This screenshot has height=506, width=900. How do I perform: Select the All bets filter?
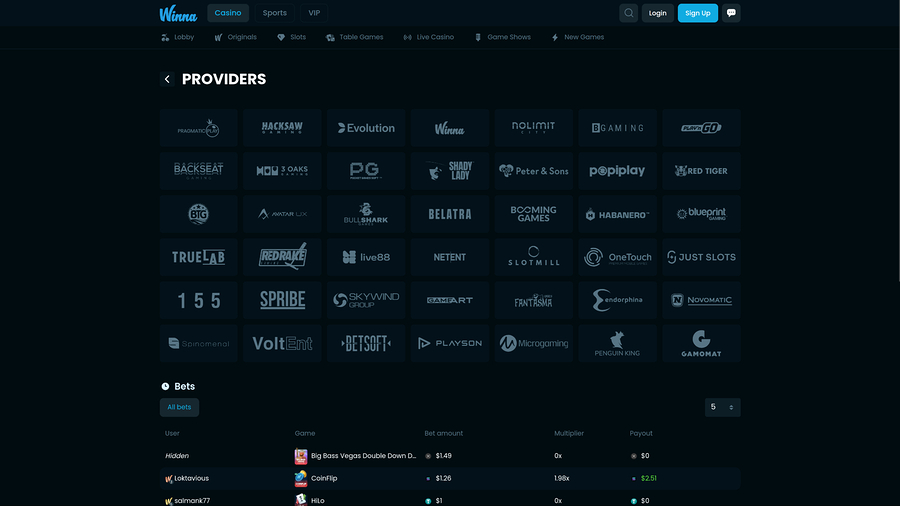point(180,407)
